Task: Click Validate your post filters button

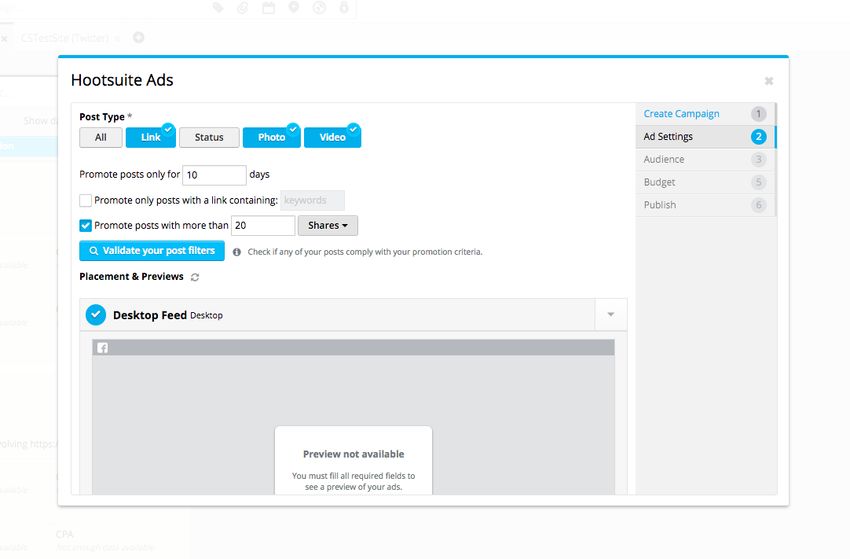Action: 152,250
